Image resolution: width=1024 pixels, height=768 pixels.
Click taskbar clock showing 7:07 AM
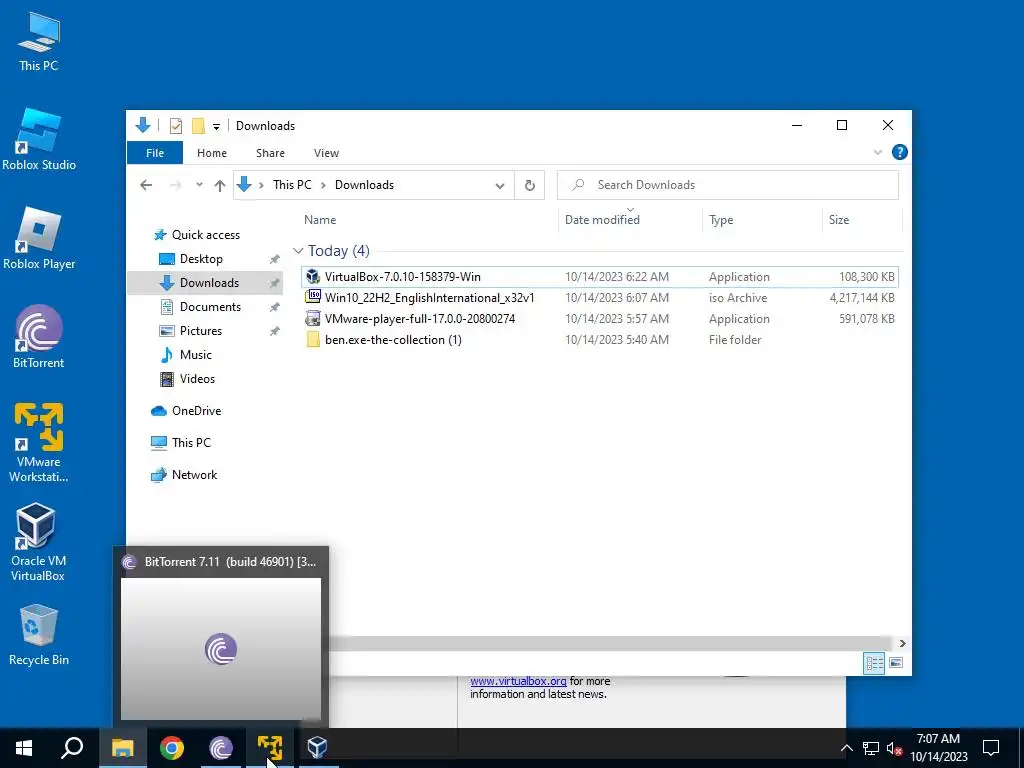click(938, 748)
